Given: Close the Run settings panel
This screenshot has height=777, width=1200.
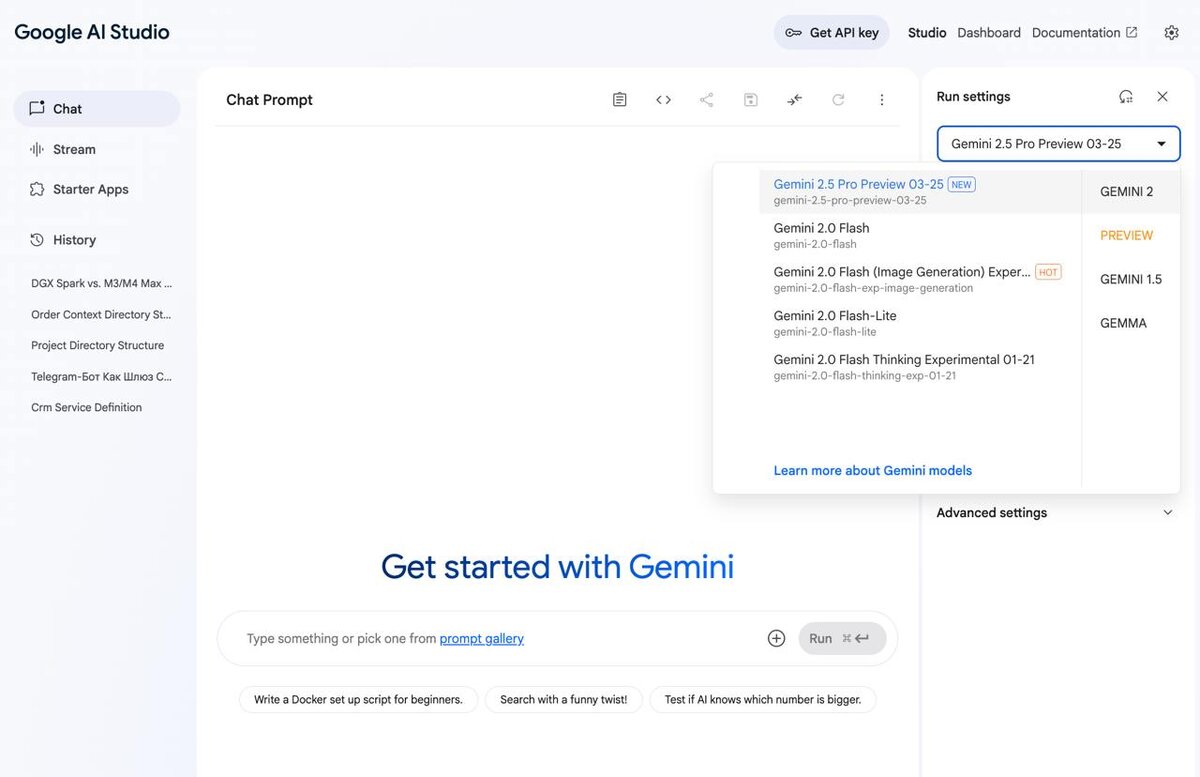Looking at the screenshot, I should [x=1162, y=97].
